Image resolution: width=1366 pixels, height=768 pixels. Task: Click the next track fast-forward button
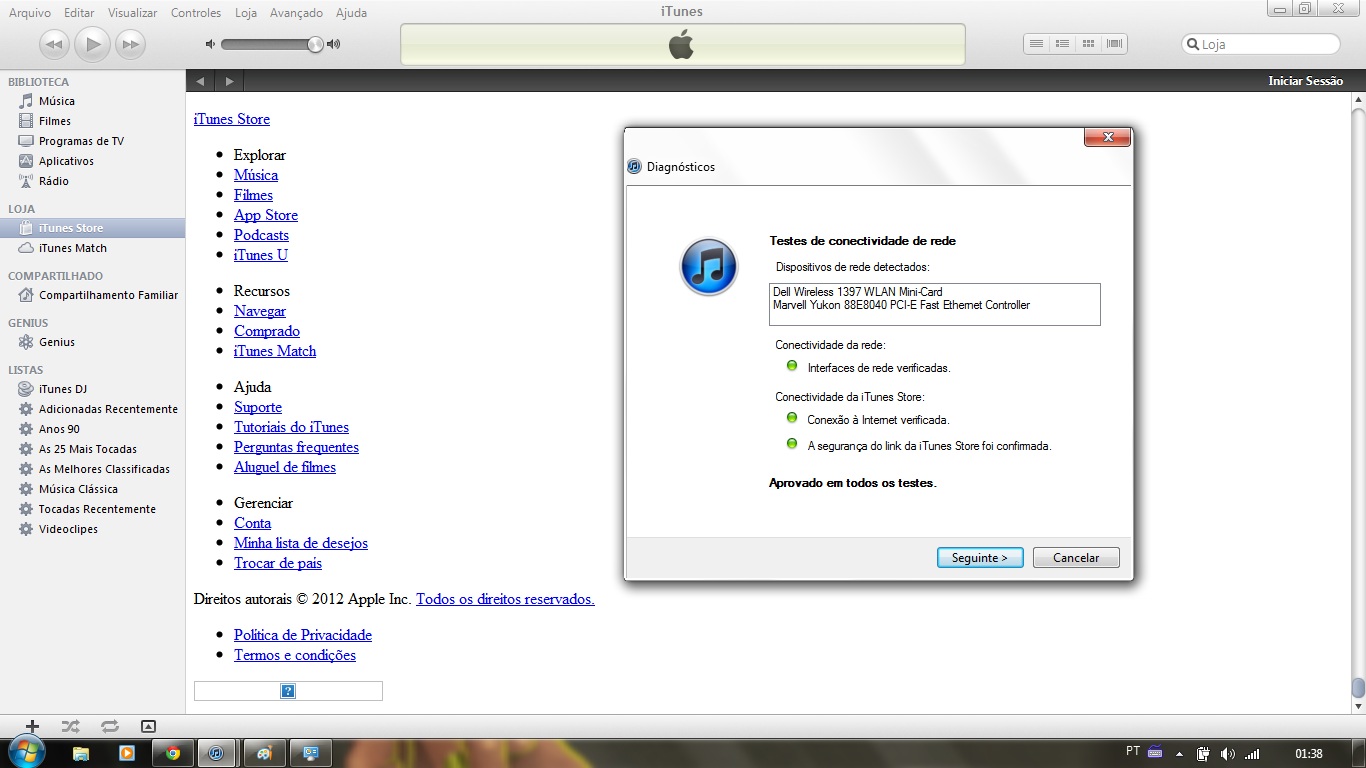(x=130, y=44)
